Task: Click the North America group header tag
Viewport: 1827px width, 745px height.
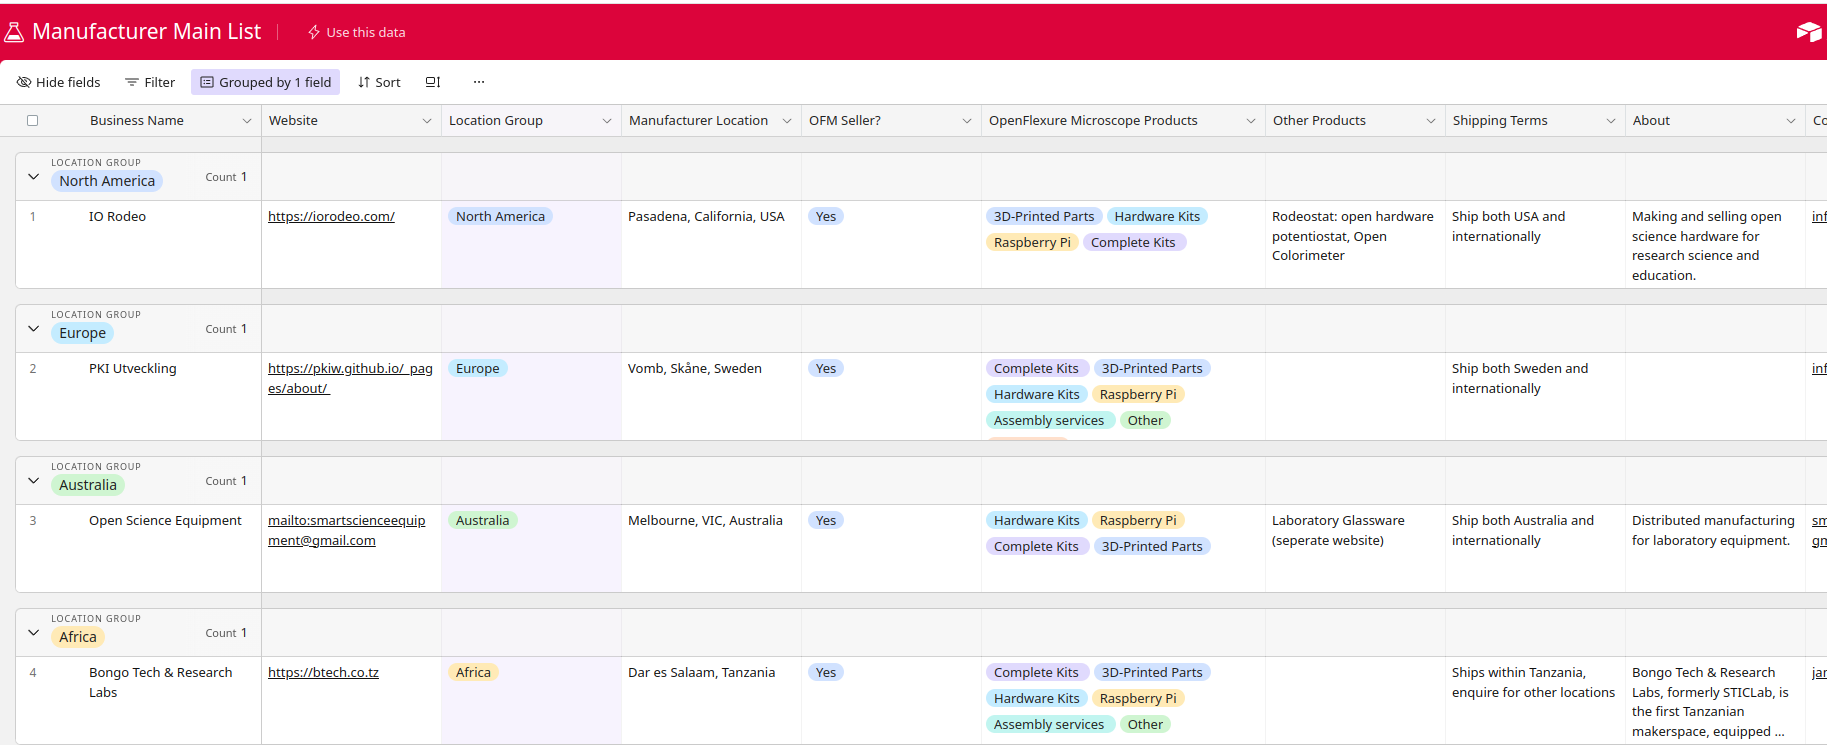Action: 107,181
